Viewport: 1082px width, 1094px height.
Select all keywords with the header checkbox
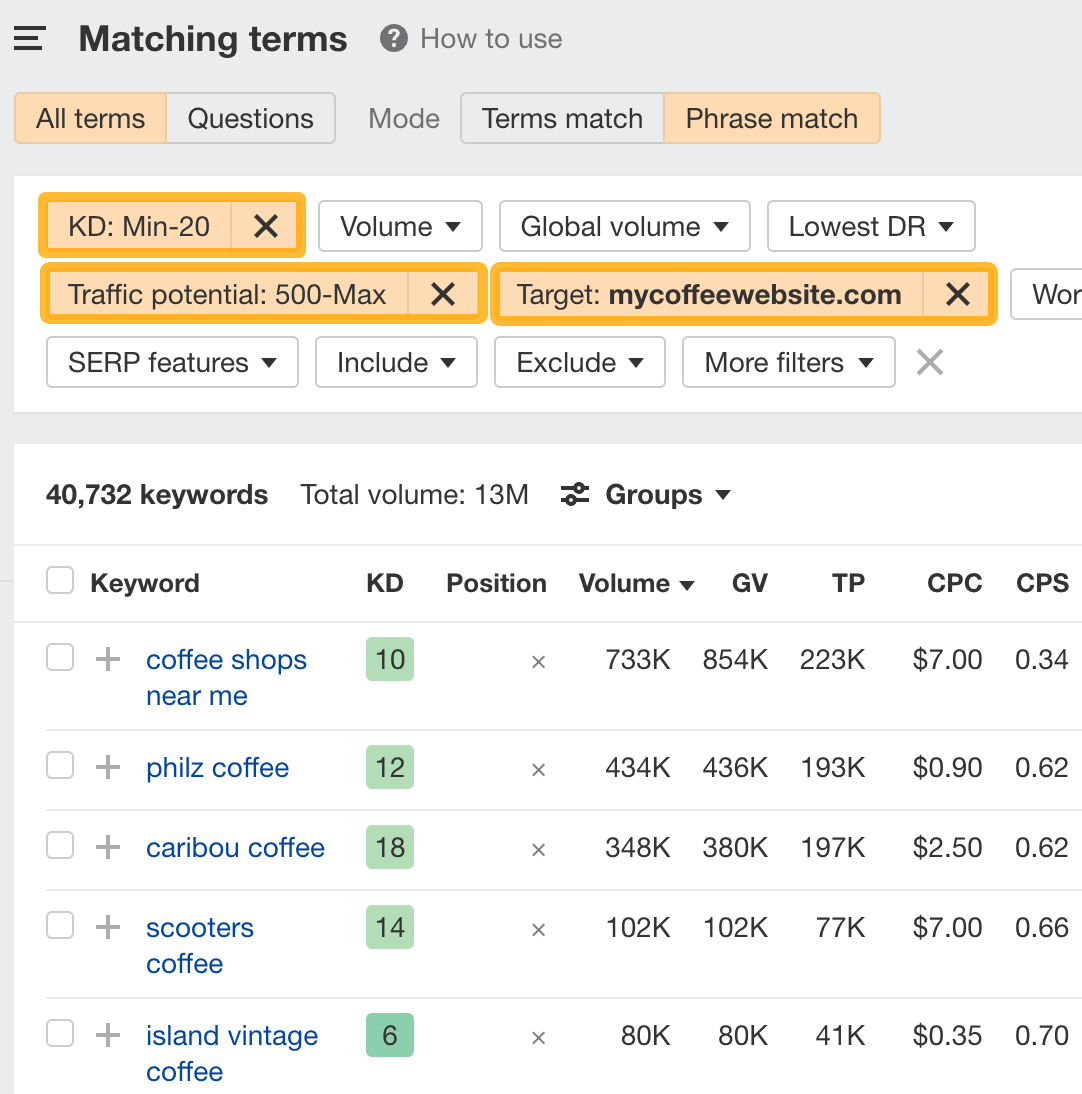point(60,580)
